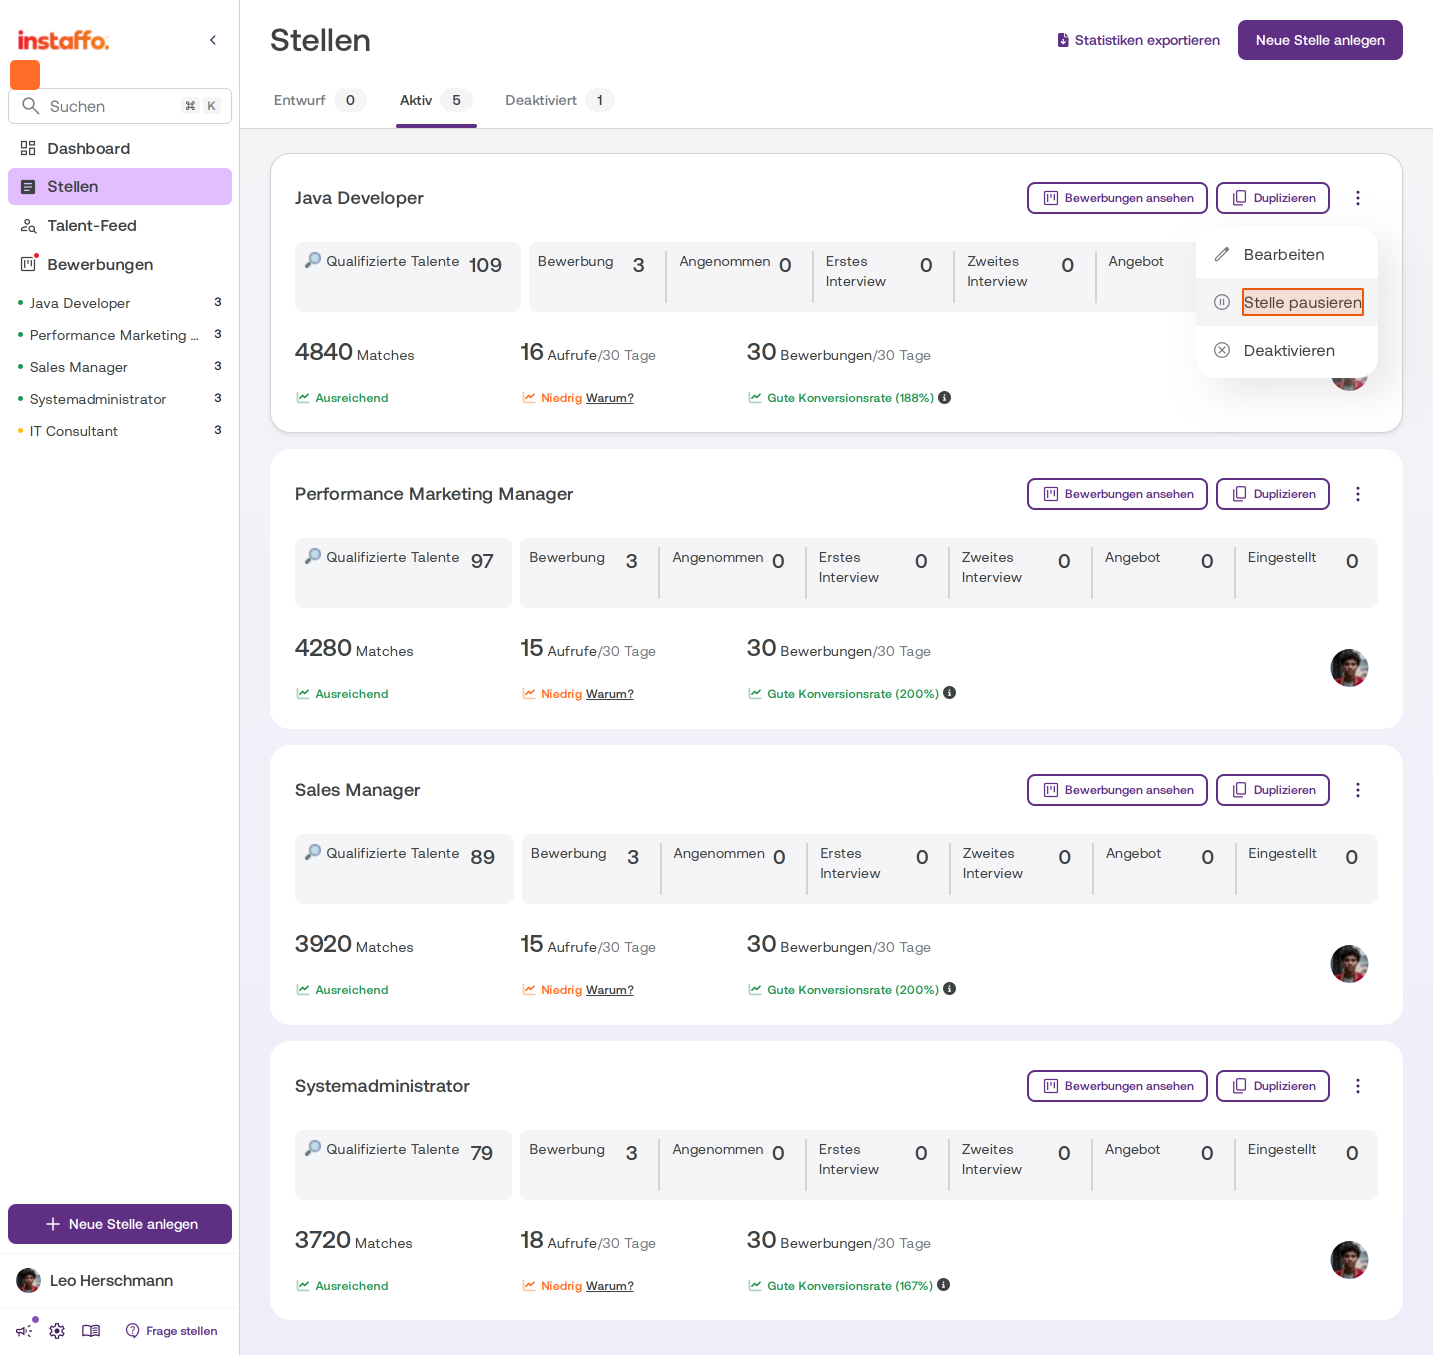The image size is (1433, 1355).
Task: Click info icon beside Performance Marketing conversion rate
Action: point(950,693)
